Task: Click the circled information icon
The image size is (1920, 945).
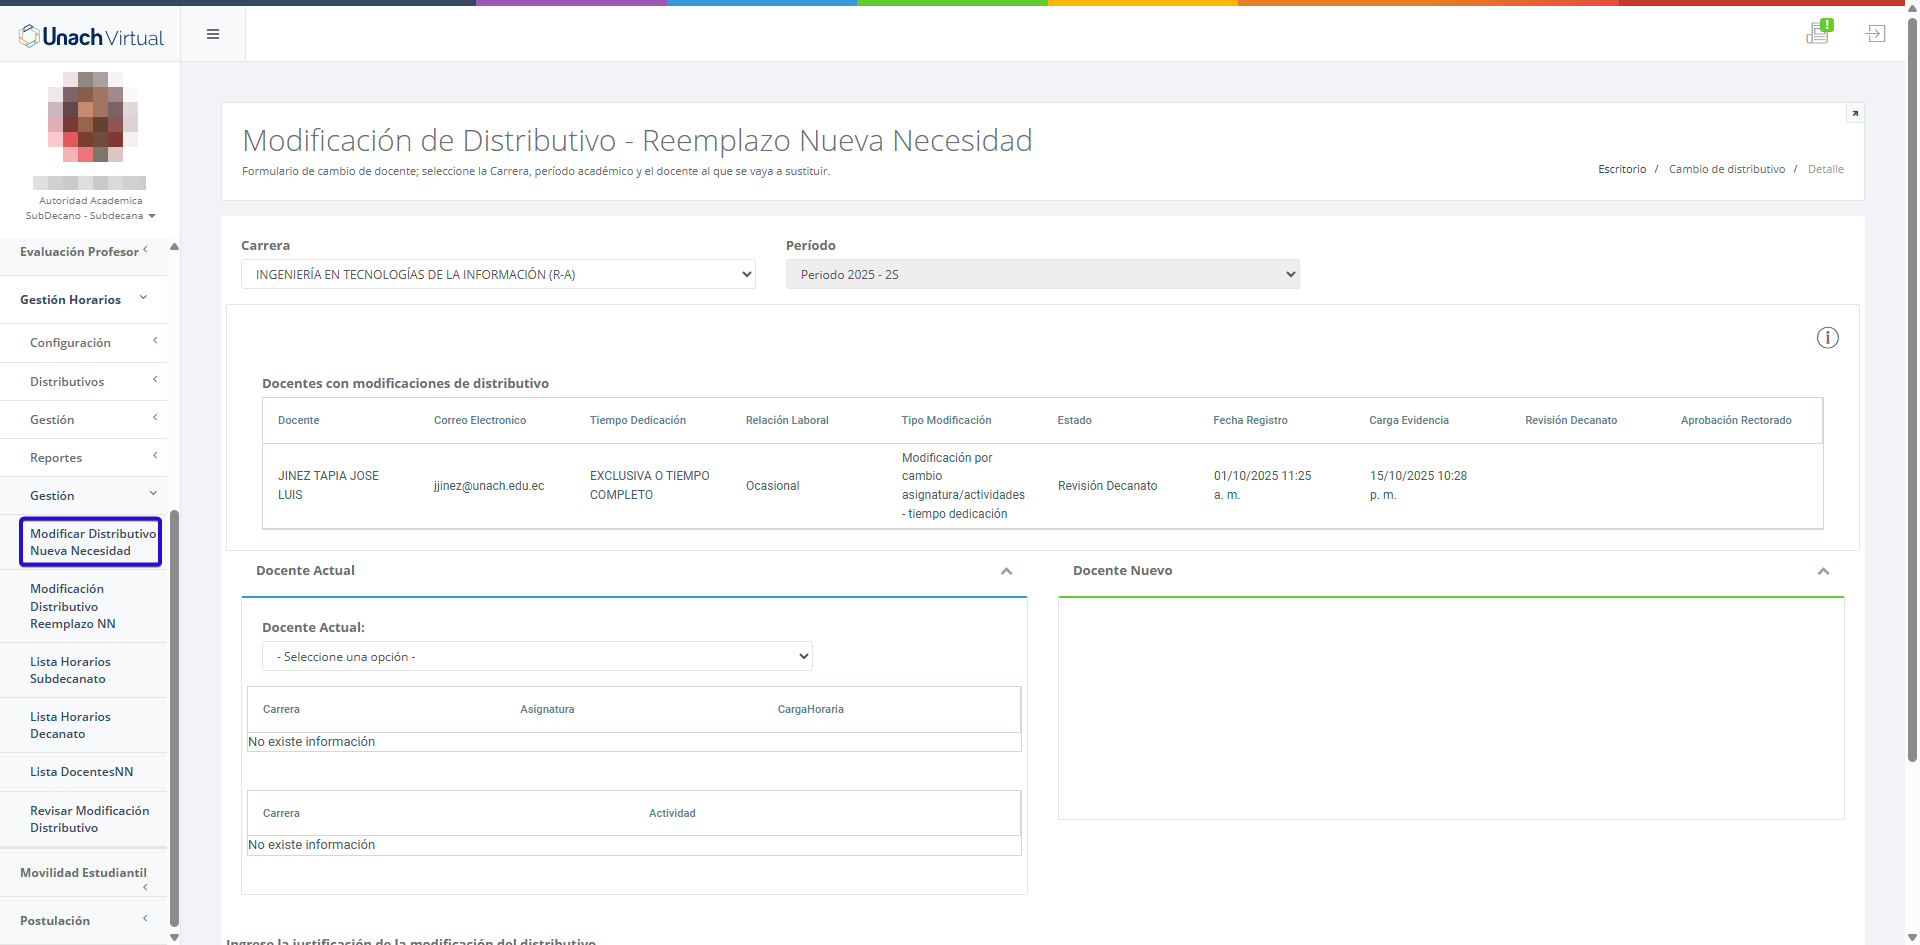Action: click(1827, 338)
